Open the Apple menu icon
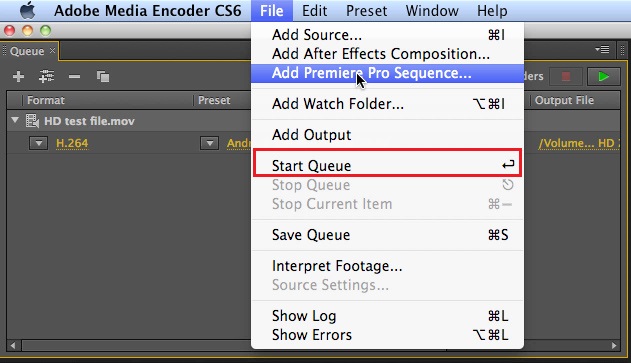The height and width of the screenshot is (363, 631). click(x=27, y=10)
